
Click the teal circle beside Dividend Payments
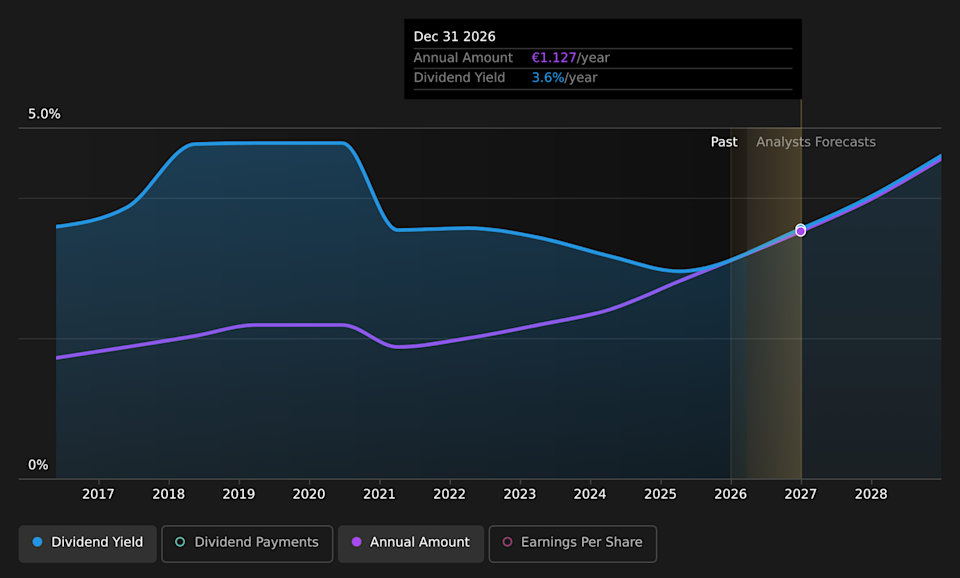click(180, 542)
